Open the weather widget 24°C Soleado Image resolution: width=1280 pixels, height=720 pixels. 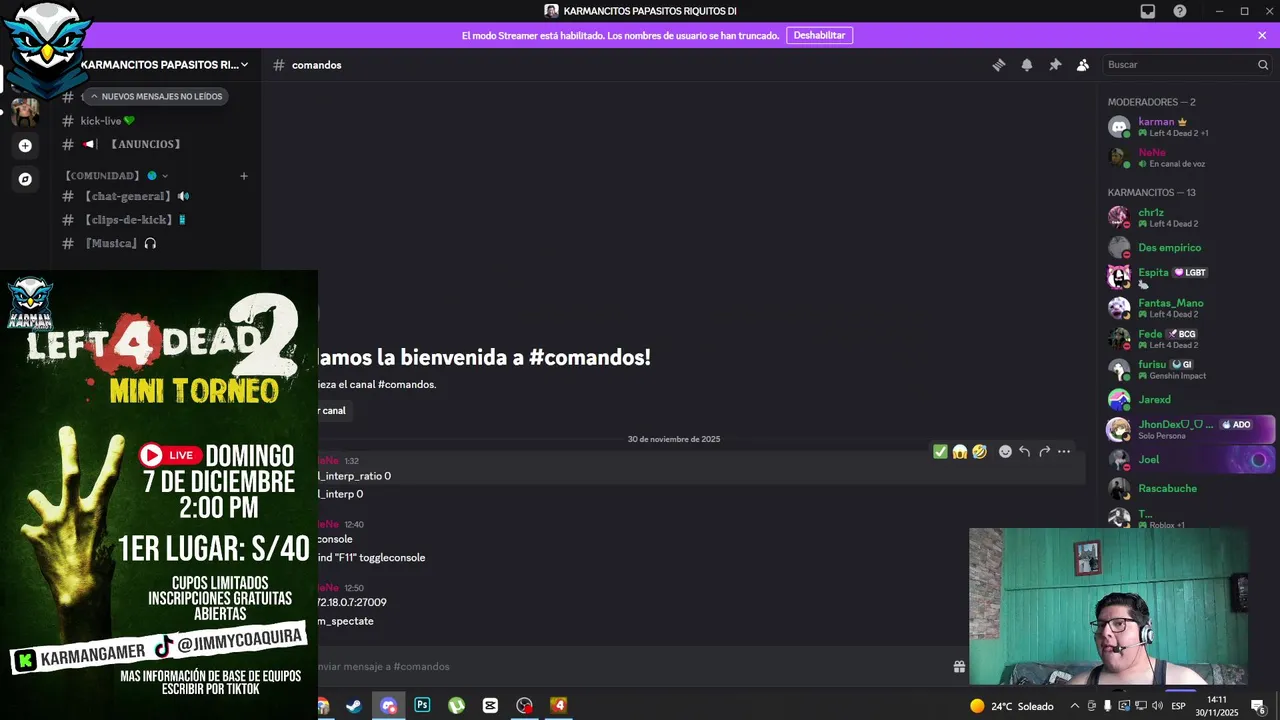pos(1012,706)
